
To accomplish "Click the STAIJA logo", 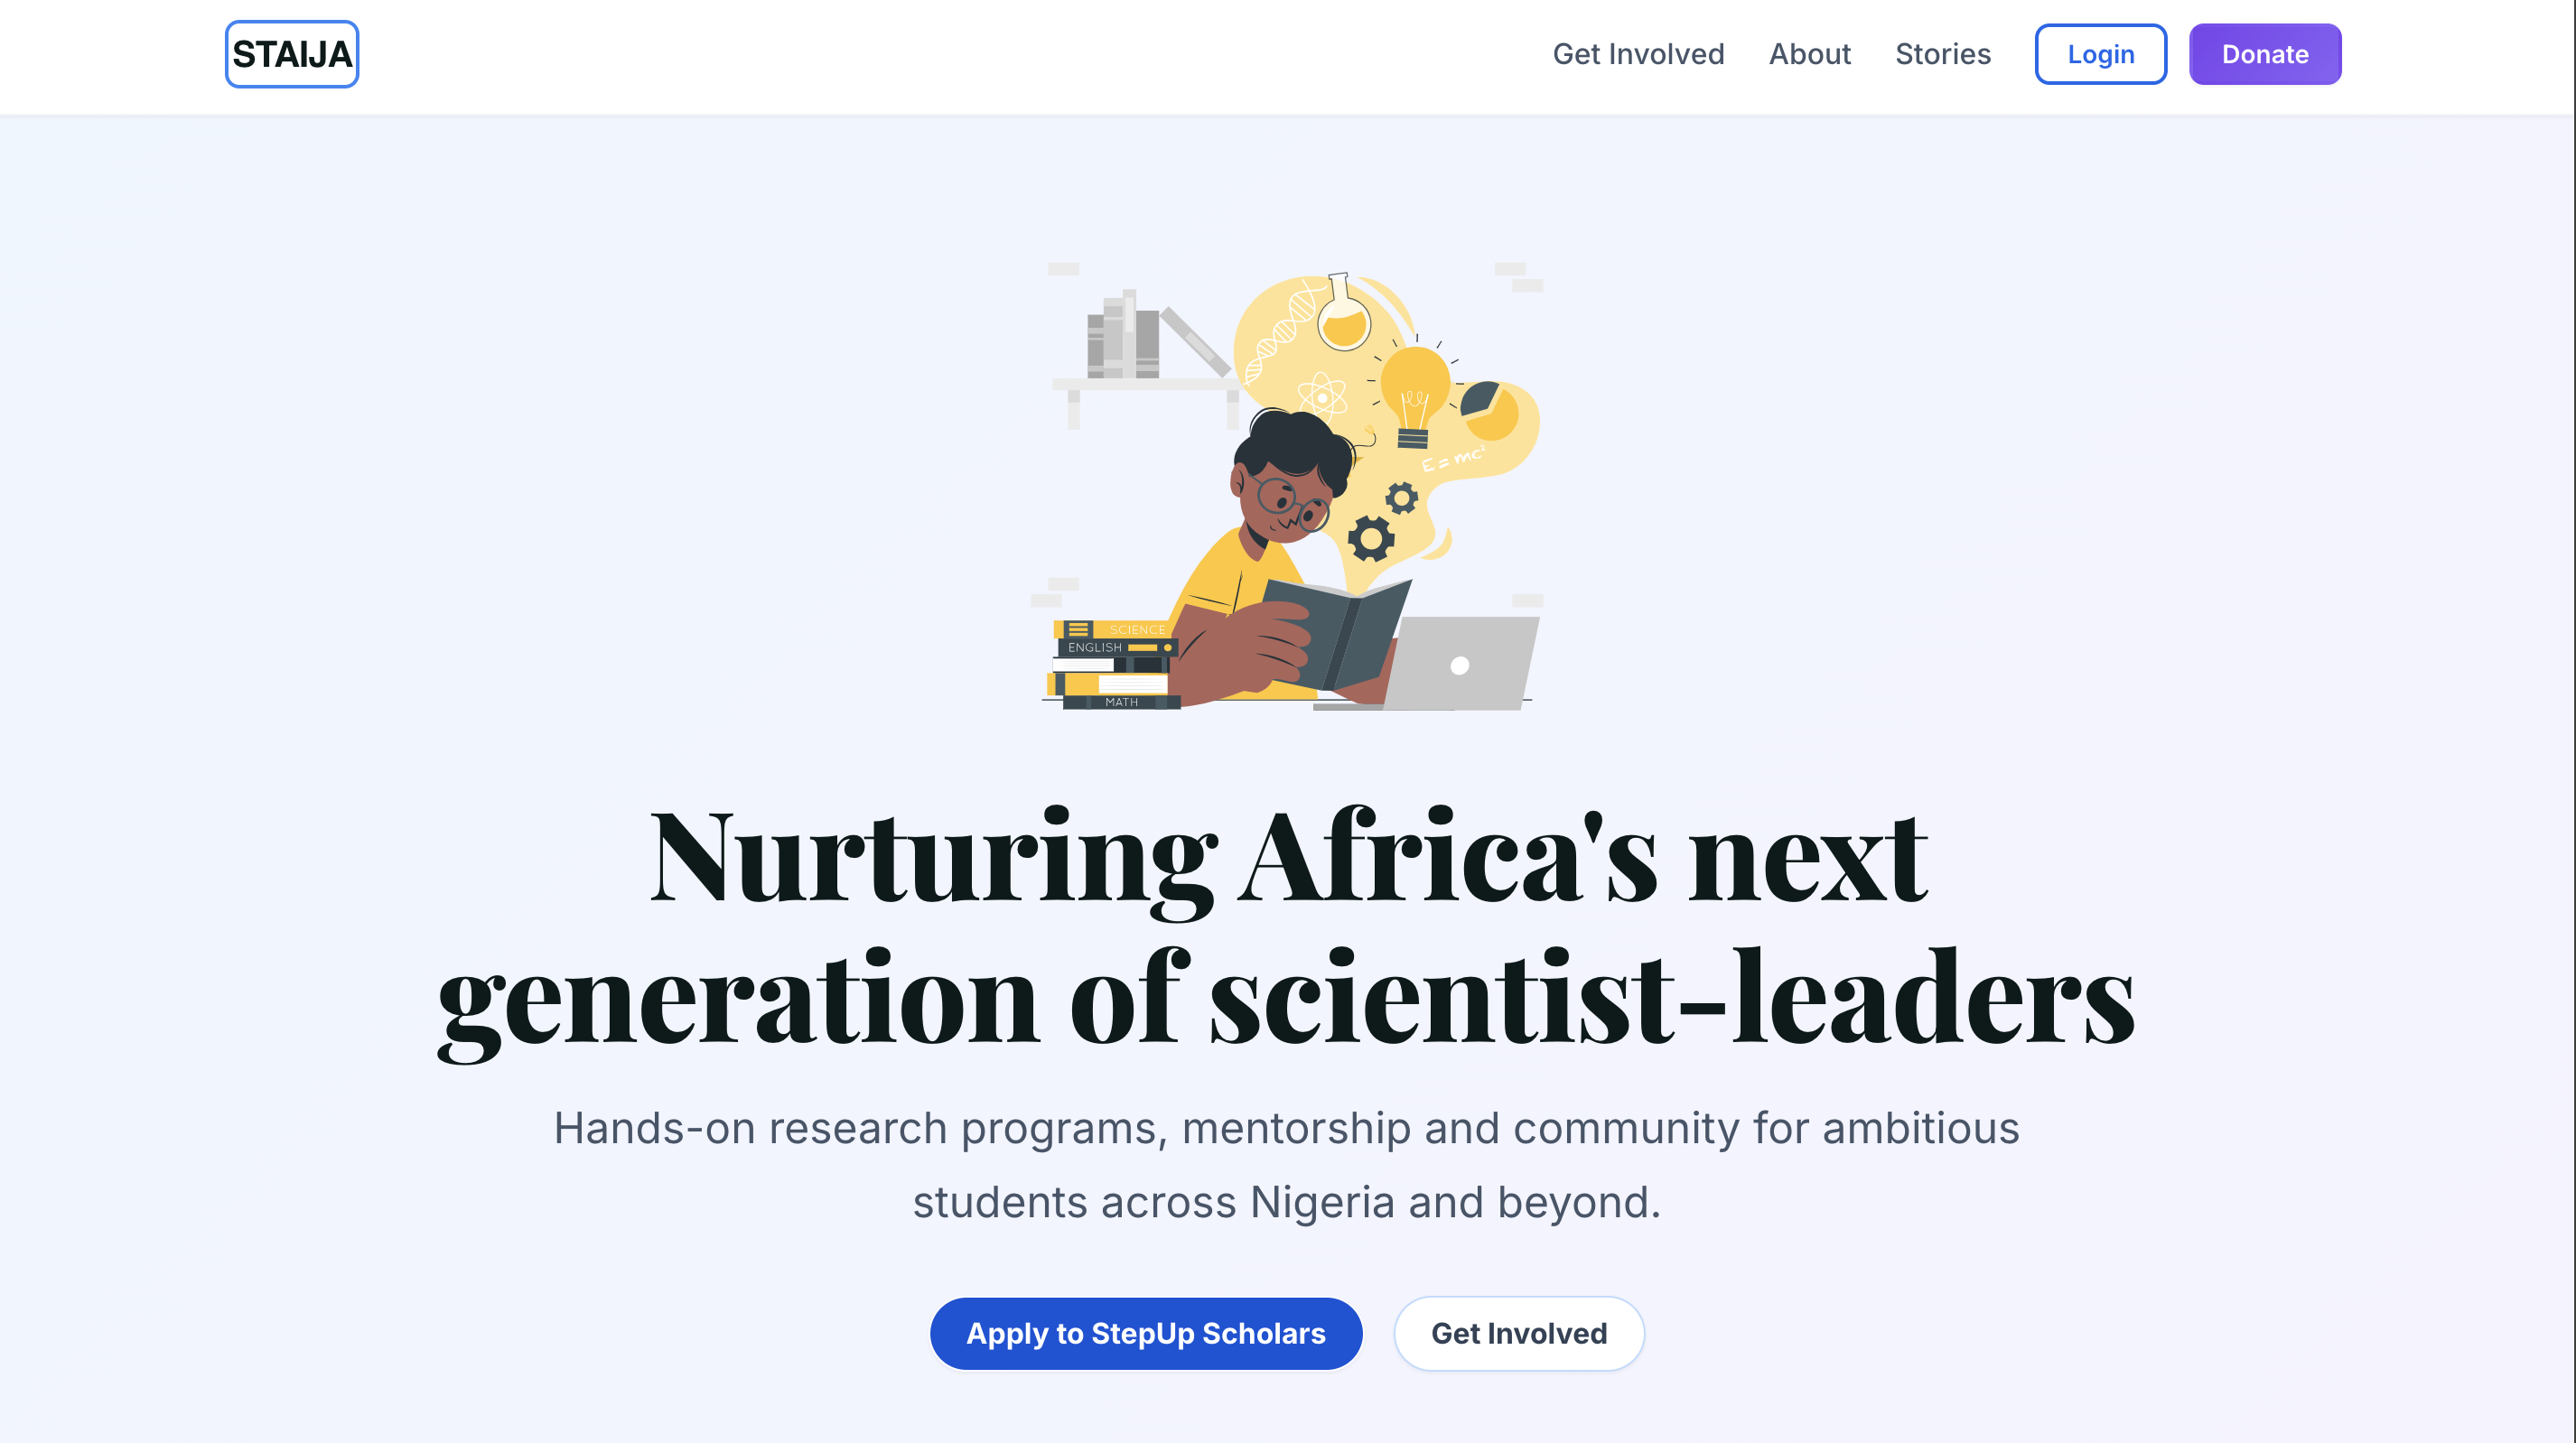I will point(291,54).
